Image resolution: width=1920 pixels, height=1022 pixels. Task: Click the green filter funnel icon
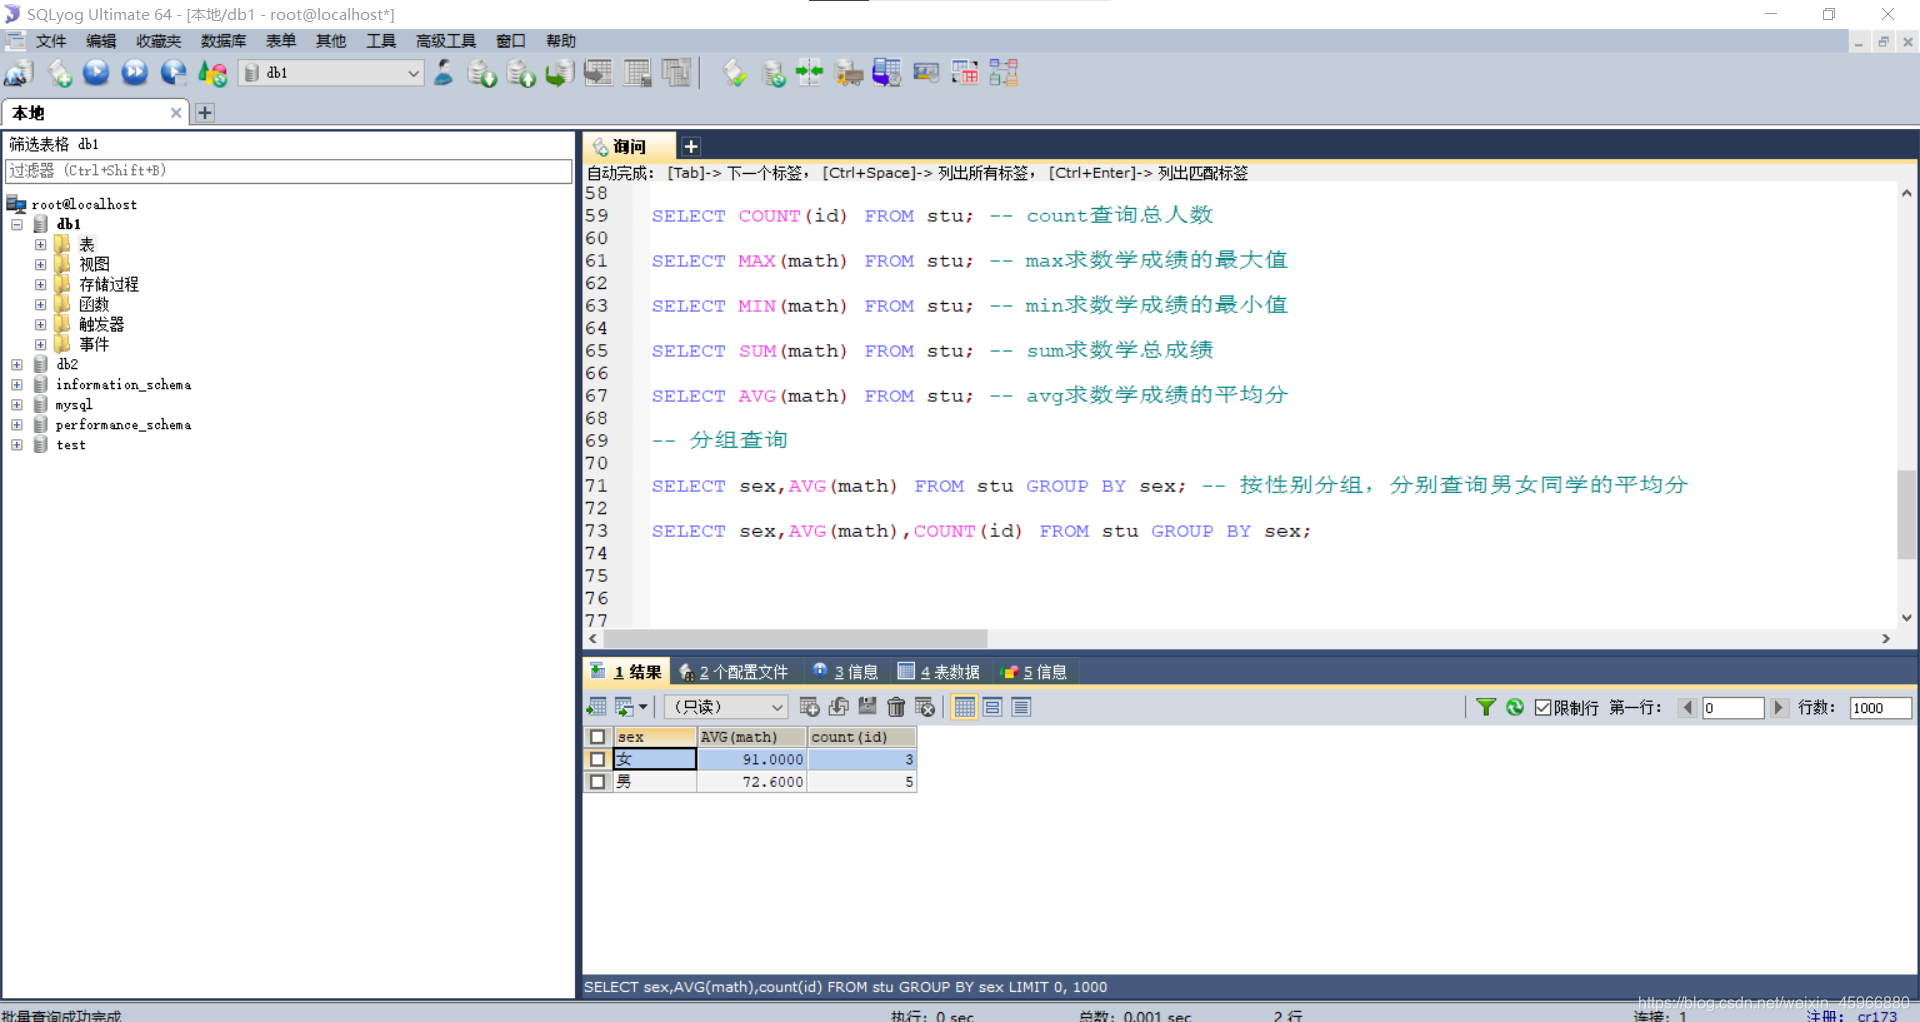(1486, 707)
